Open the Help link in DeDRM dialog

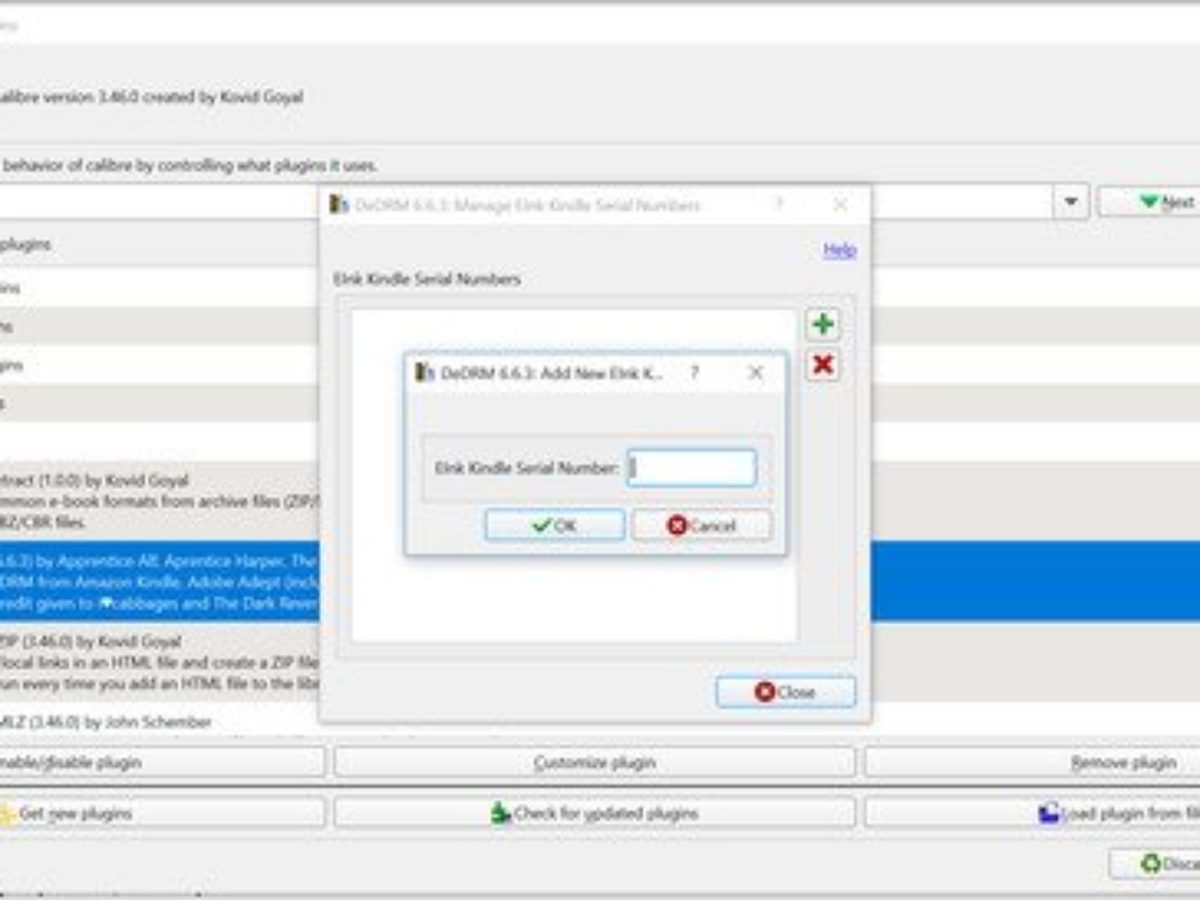[840, 250]
